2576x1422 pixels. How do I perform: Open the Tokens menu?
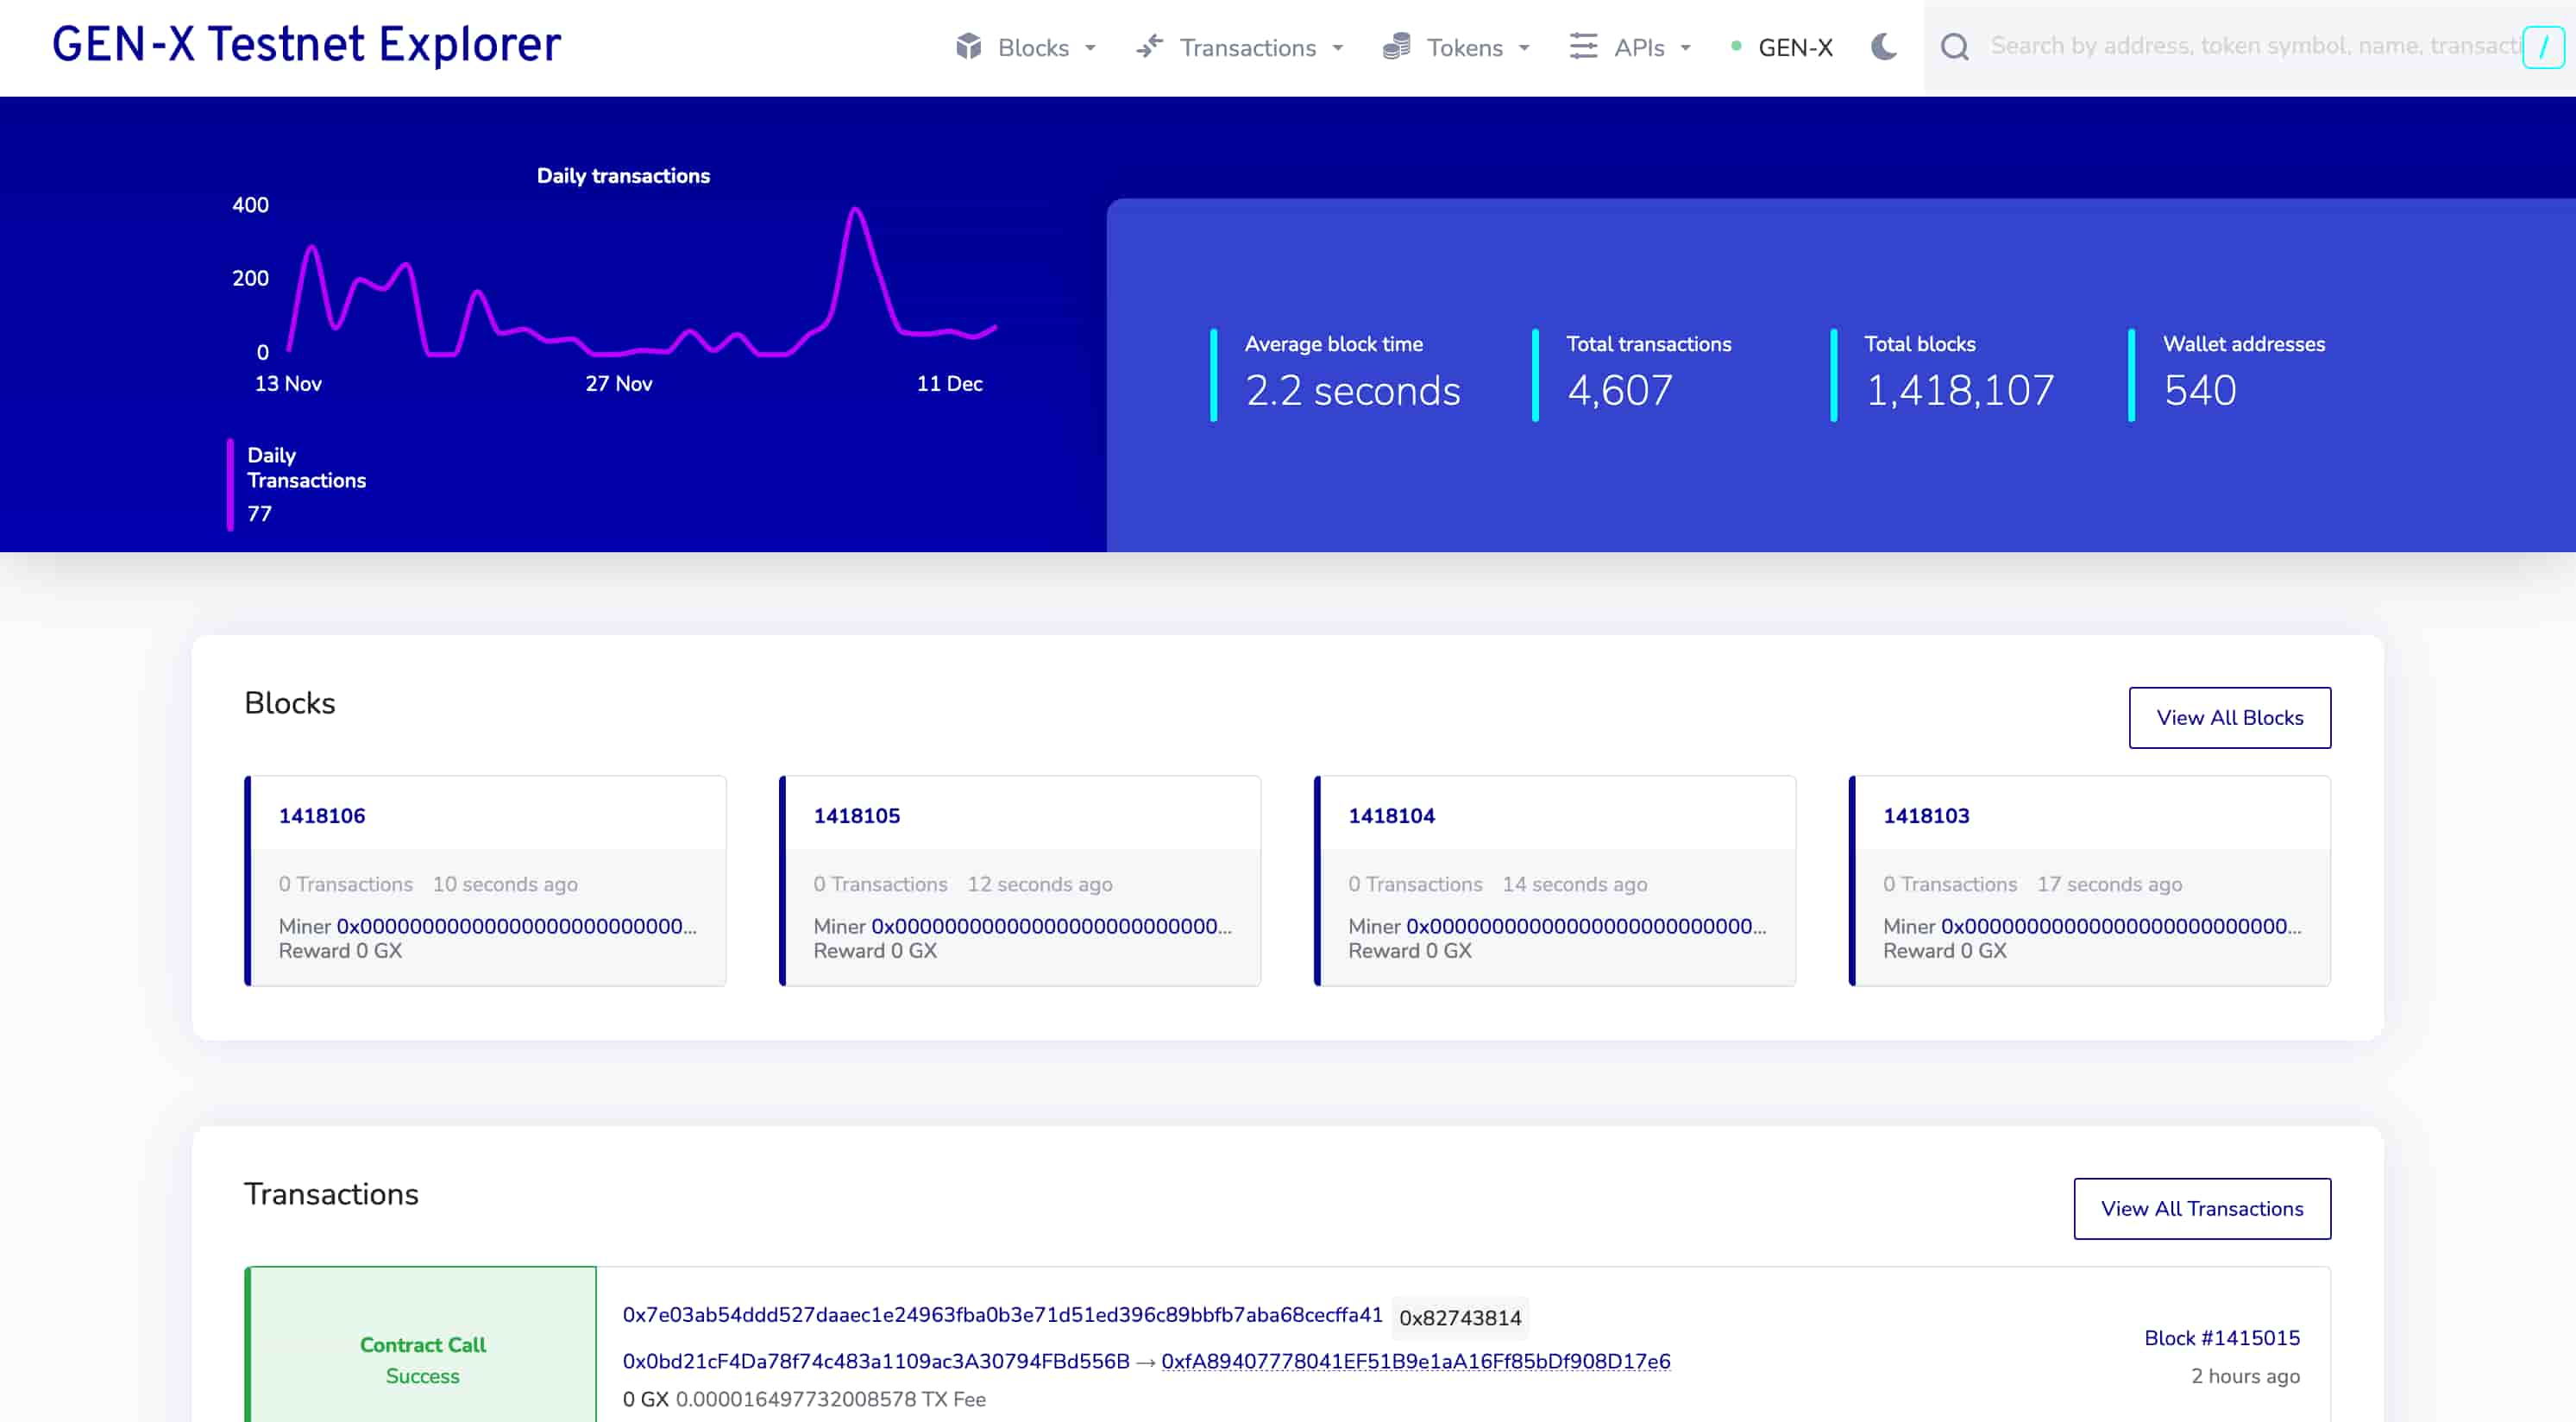[1457, 47]
